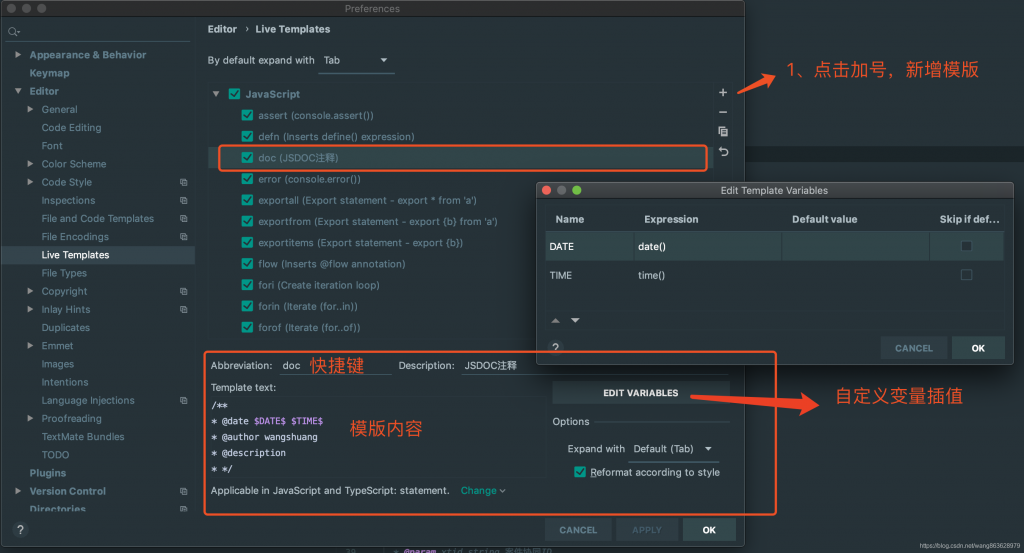
Task: Click the Change applicable context link
Action: click(x=482, y=491)
